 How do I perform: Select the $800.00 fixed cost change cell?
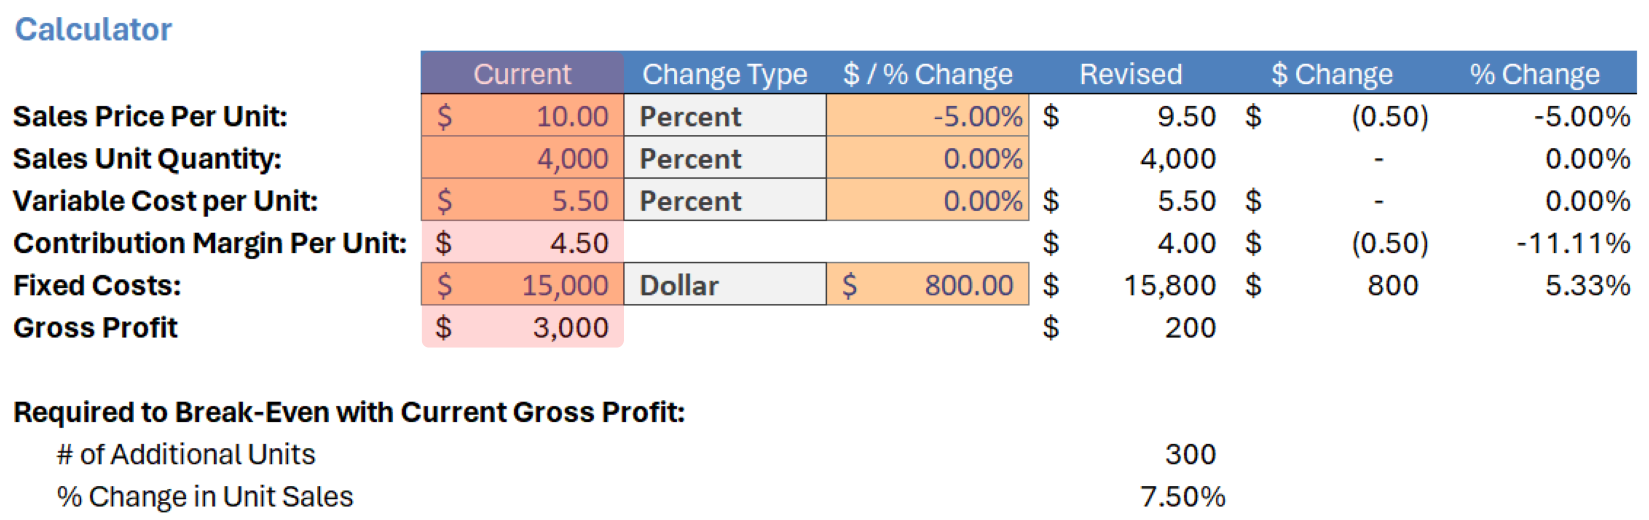pos(927,285)
